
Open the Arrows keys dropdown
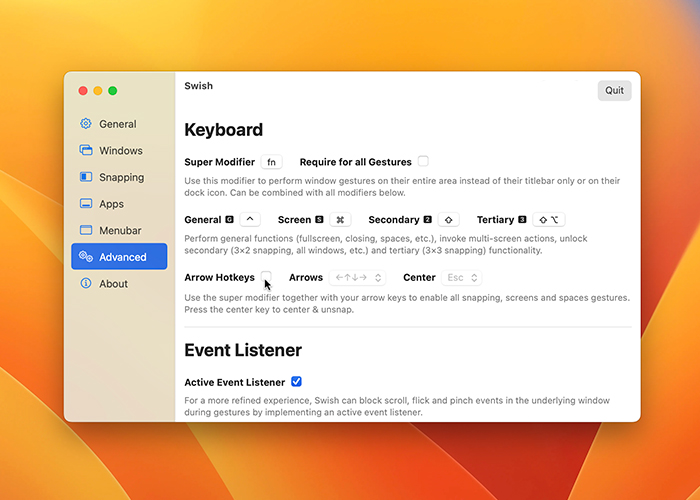pos(358,278)
